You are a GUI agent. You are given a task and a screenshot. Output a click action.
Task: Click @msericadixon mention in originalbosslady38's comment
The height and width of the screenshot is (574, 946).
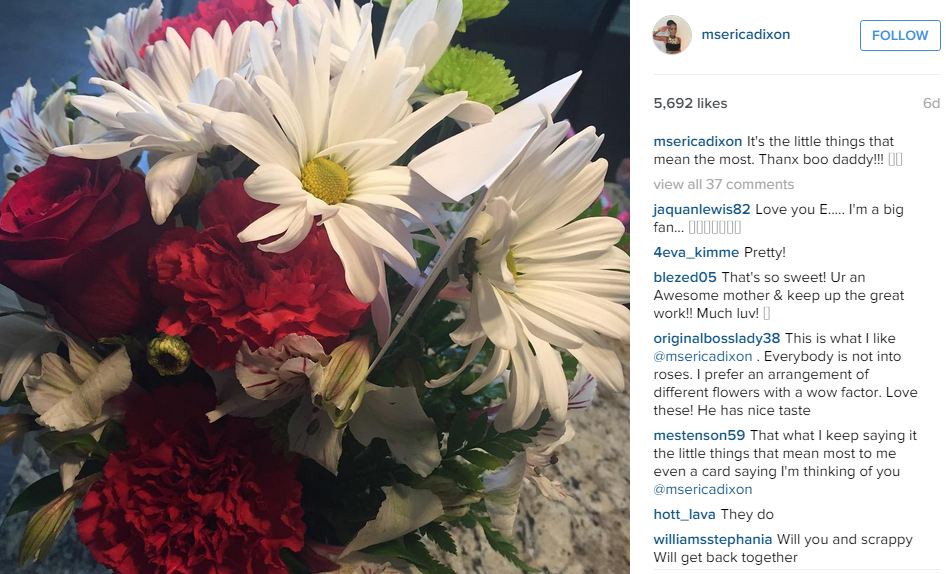[703, 356]
